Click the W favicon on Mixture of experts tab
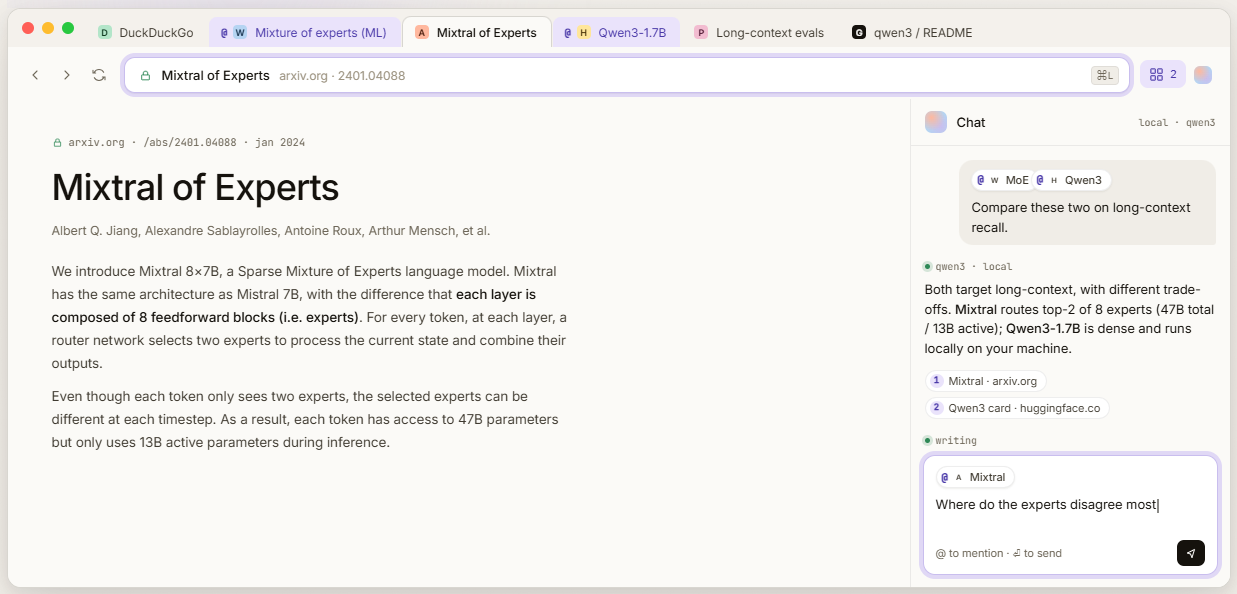This screenshot has width=1237, height=594. tap(240, 32)
